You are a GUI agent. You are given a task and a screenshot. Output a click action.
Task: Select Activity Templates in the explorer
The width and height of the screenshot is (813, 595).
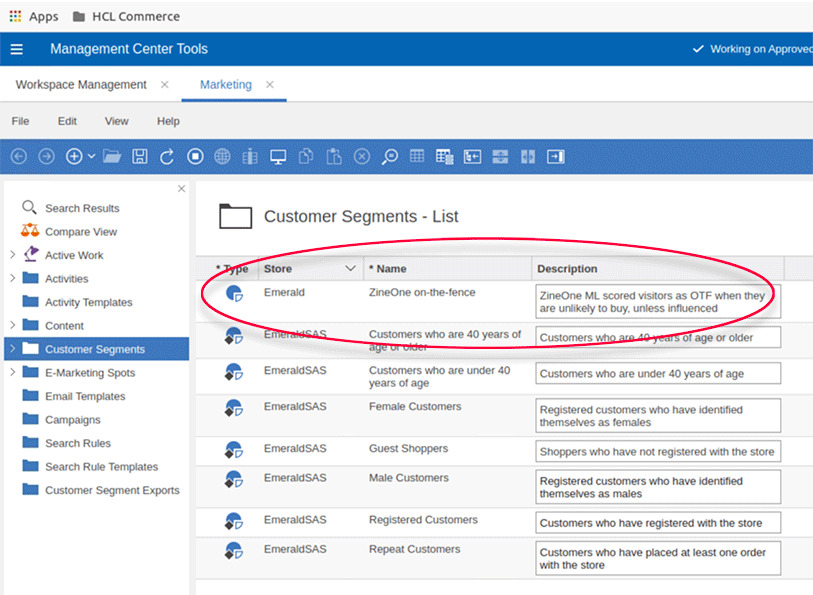[89, 302]
